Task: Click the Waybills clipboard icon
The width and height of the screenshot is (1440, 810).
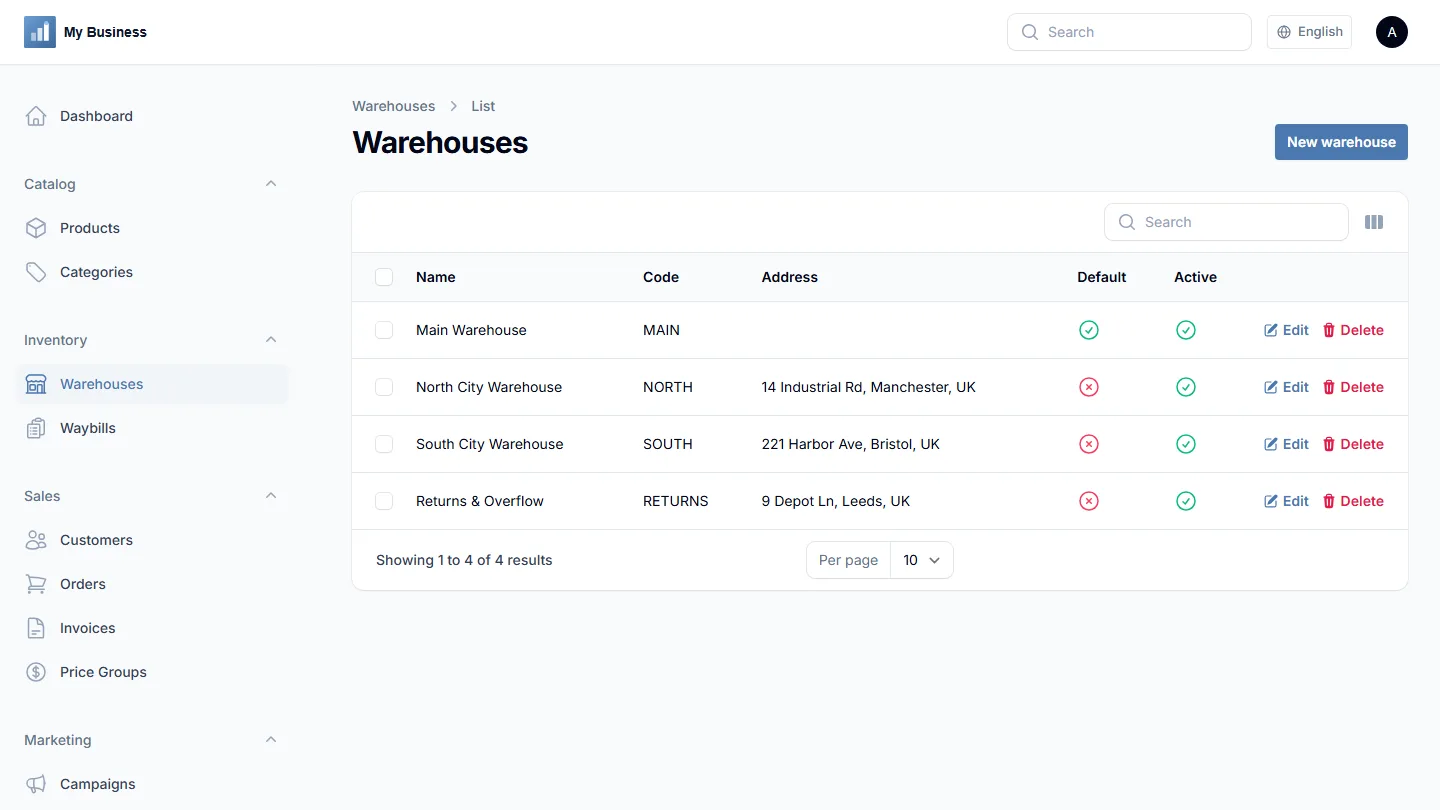Action: point(36,428)
